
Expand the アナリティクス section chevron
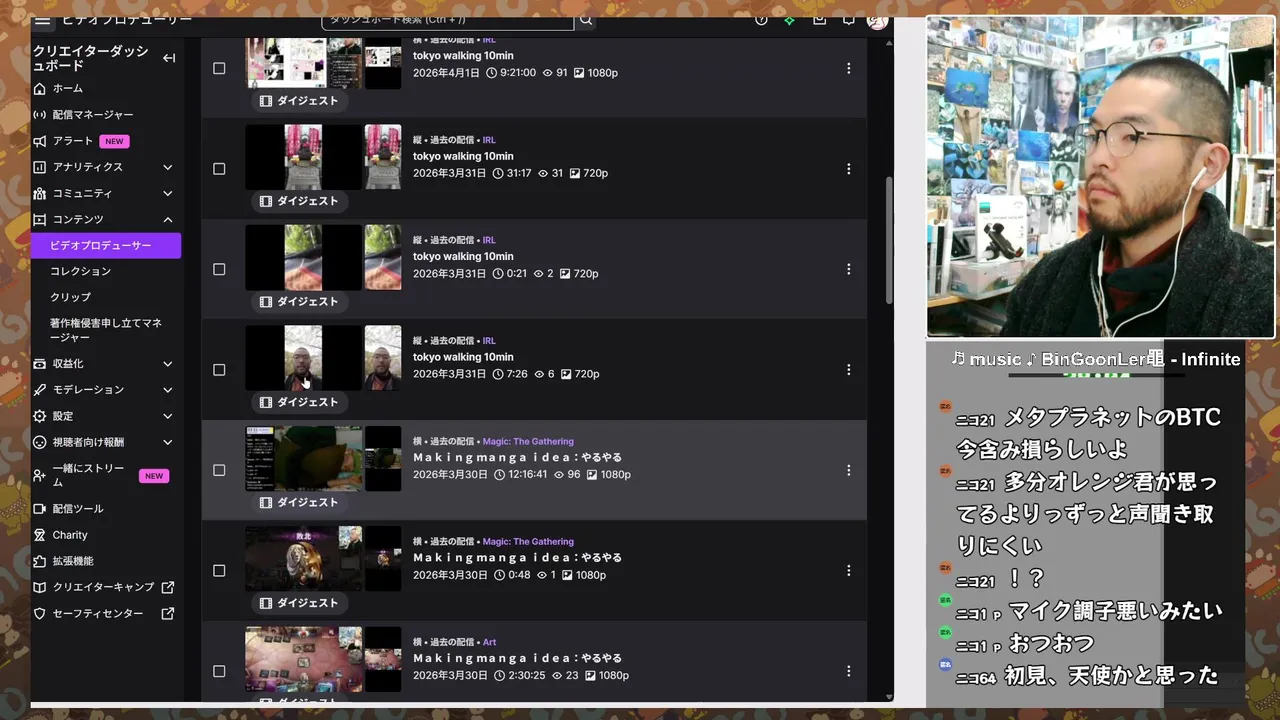(x=168, y=167)
